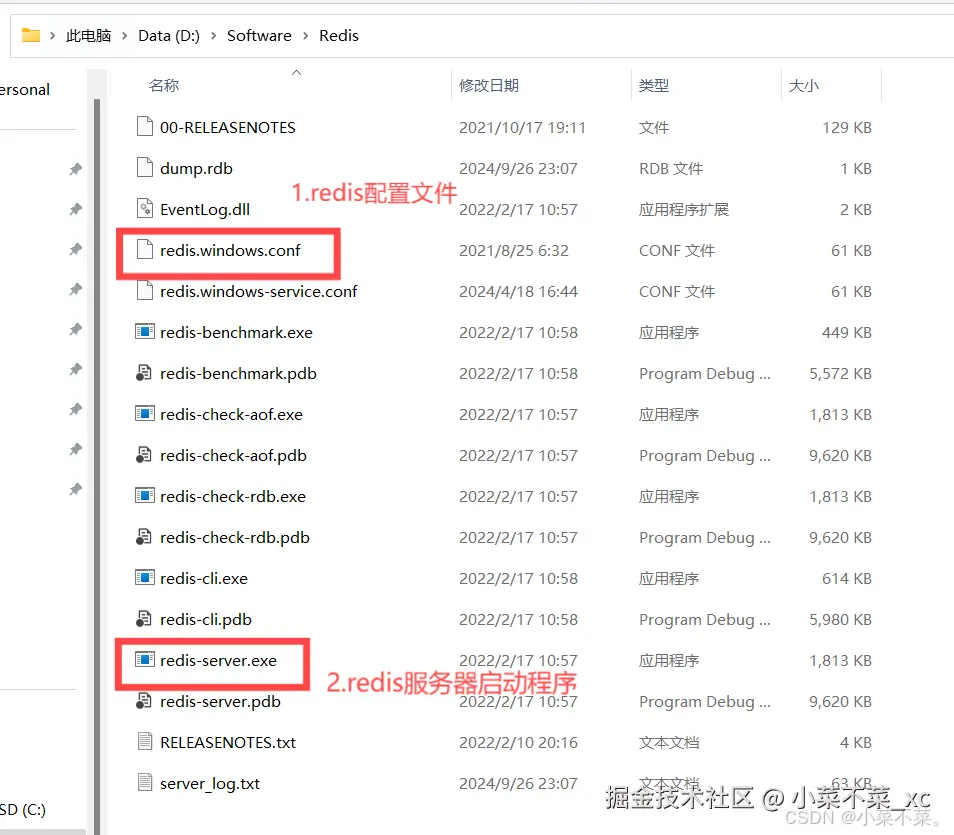
Task: Click the redis.windows-service.conf file icon
Action: [x=145, y=290]
